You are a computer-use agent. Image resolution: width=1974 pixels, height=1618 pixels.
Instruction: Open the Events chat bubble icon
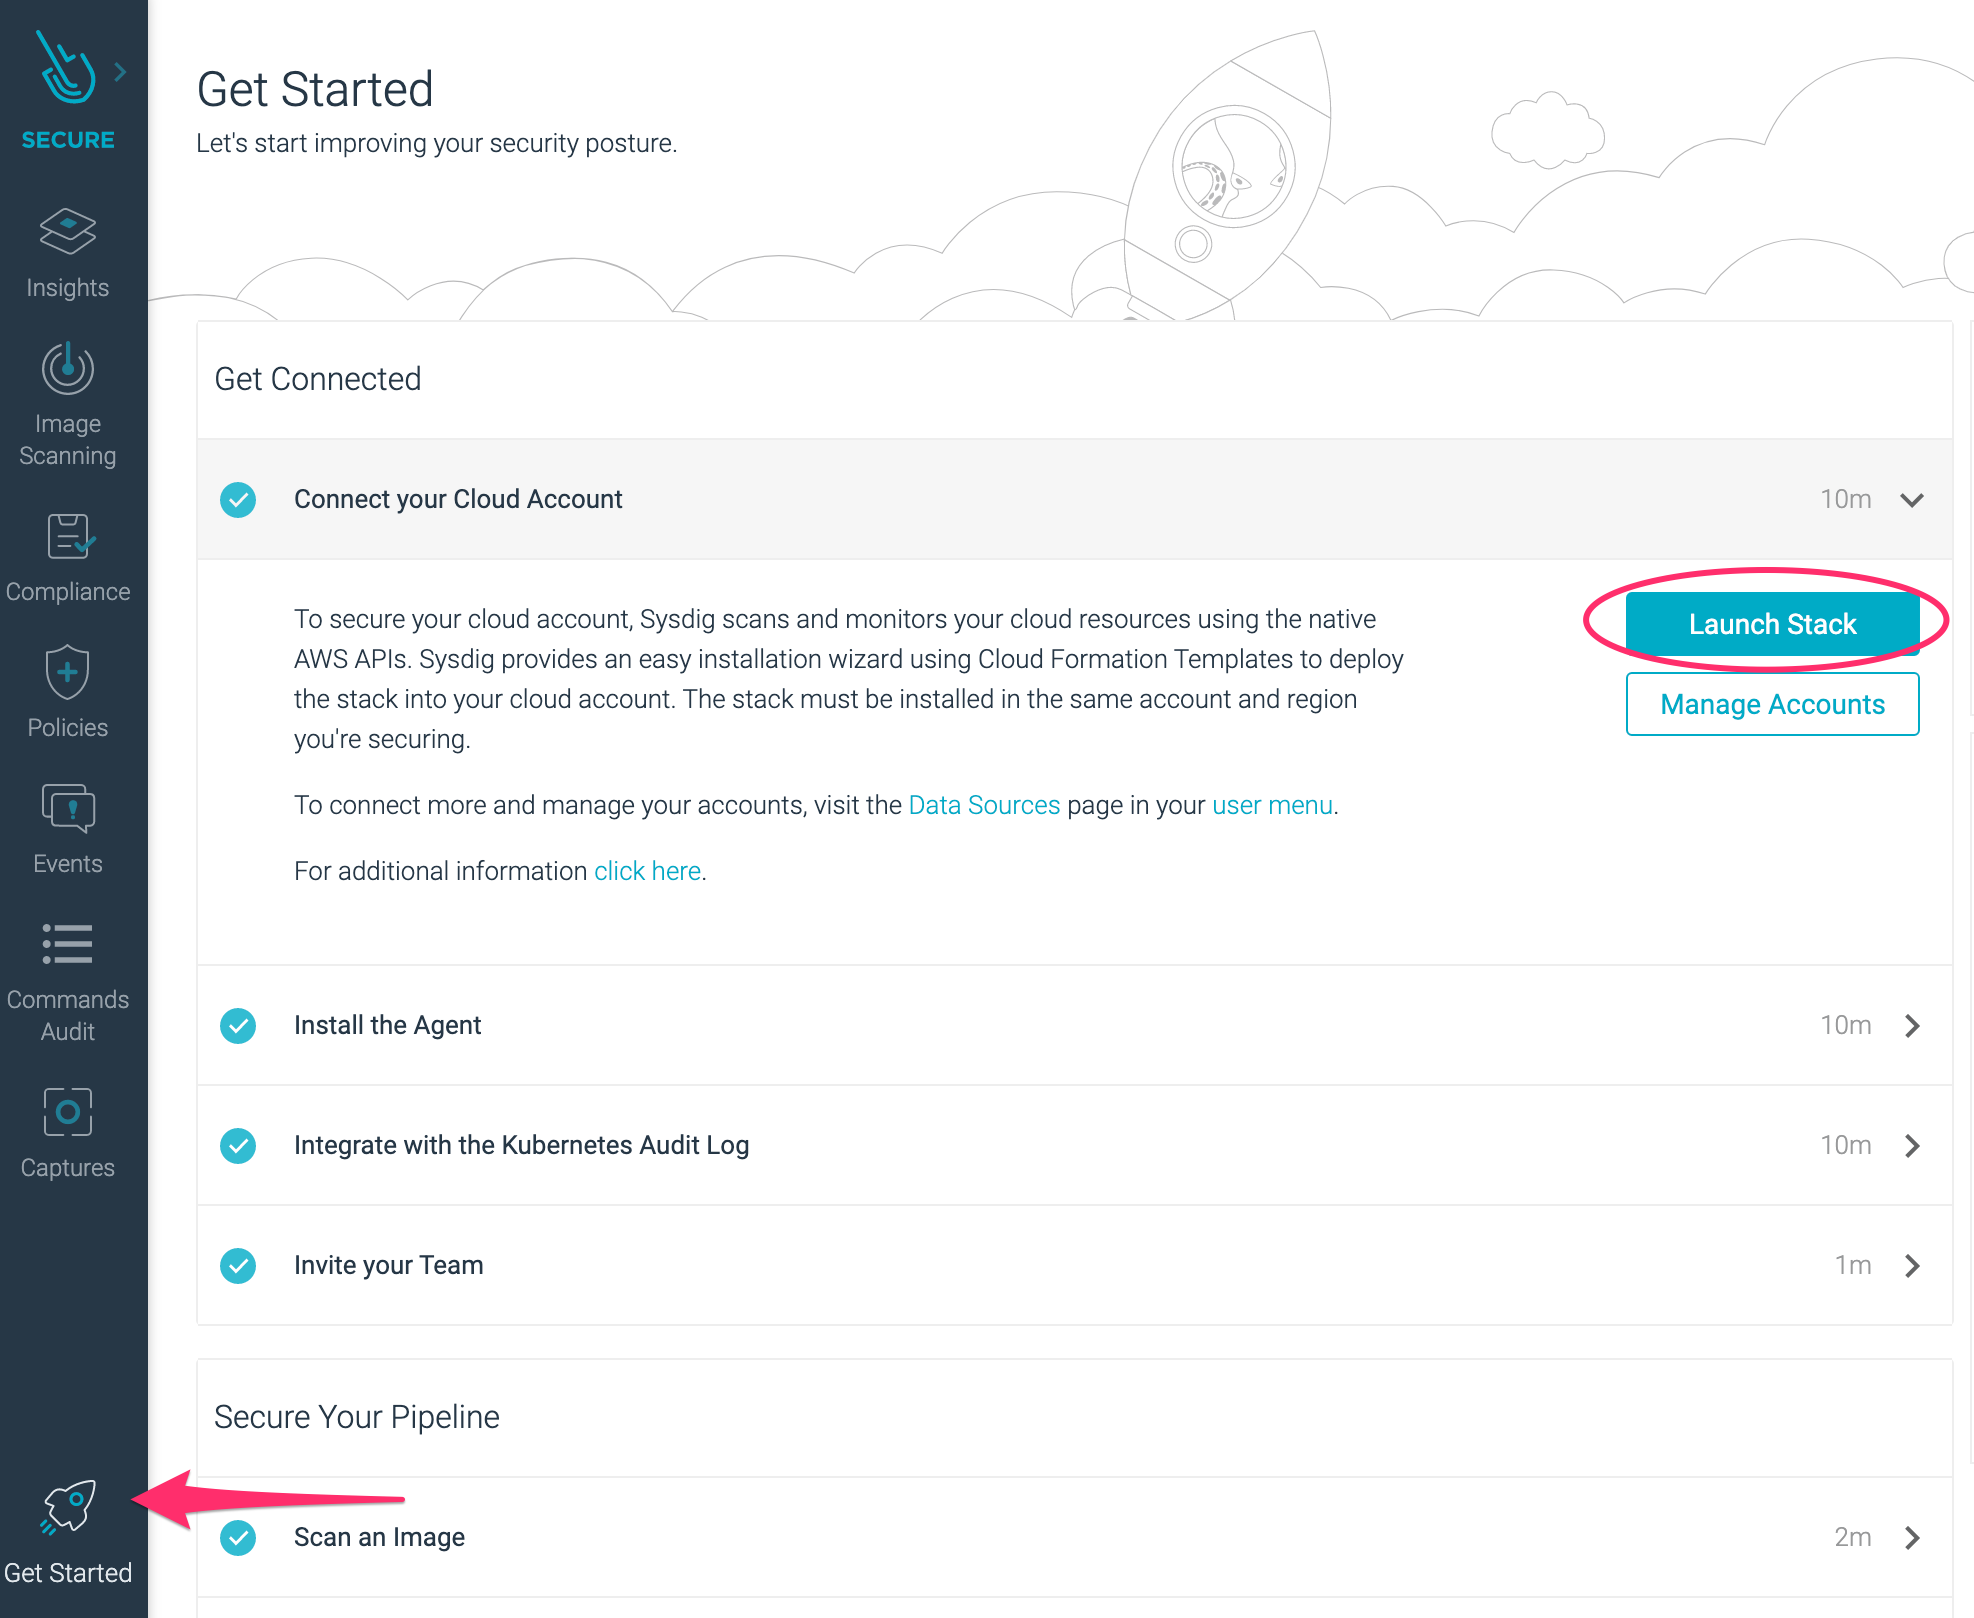(x=68, y=808)
